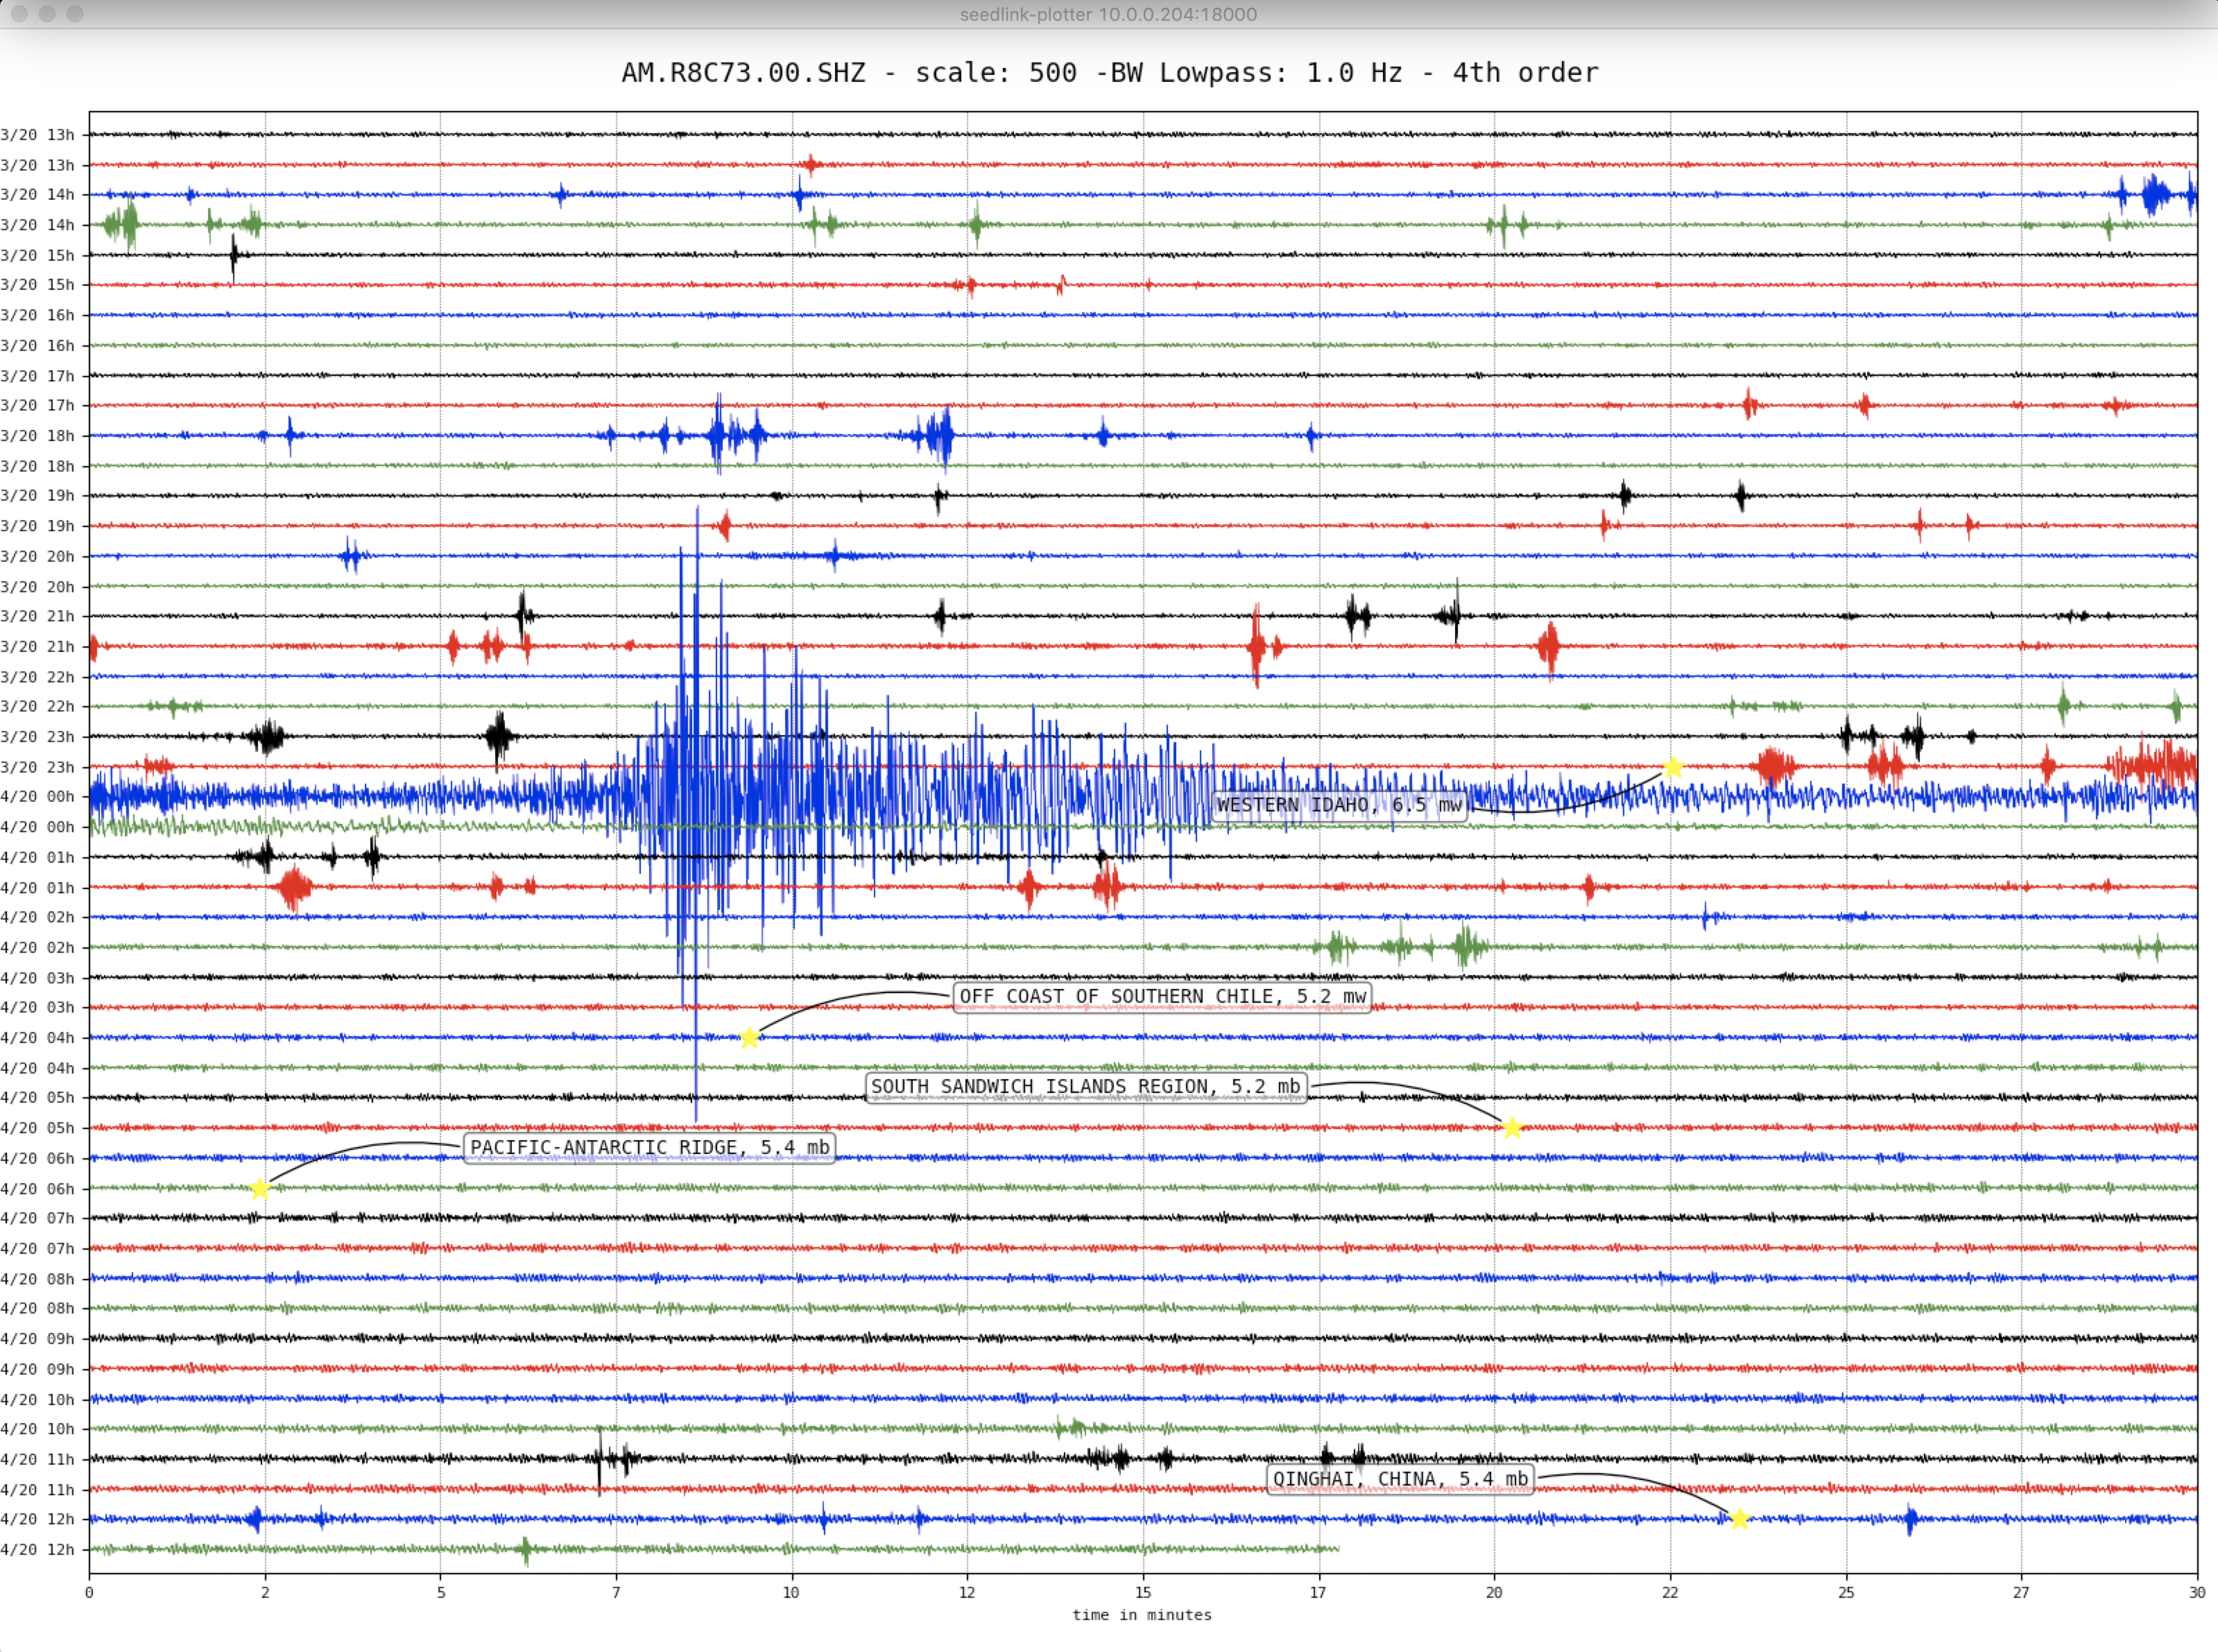
Task: Click the South Sandwich Islands Region label
Action: point(1086,1087)
